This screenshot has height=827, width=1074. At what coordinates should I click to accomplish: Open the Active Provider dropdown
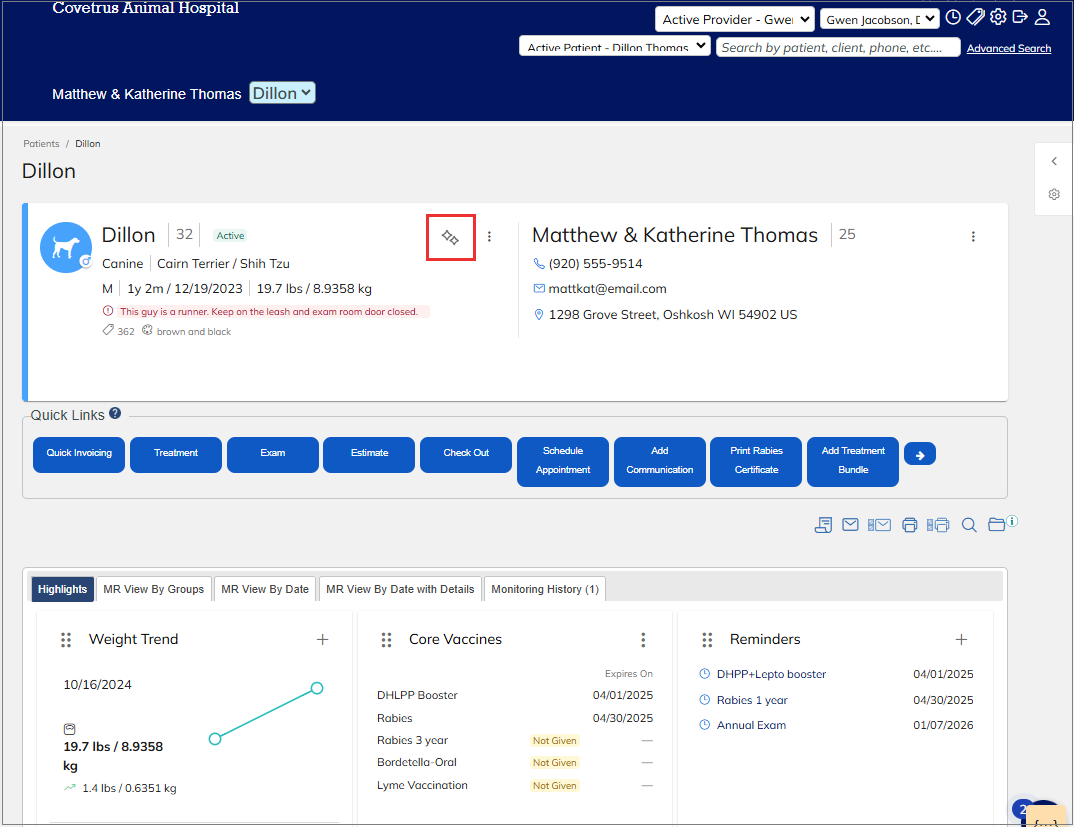point(734,19)
